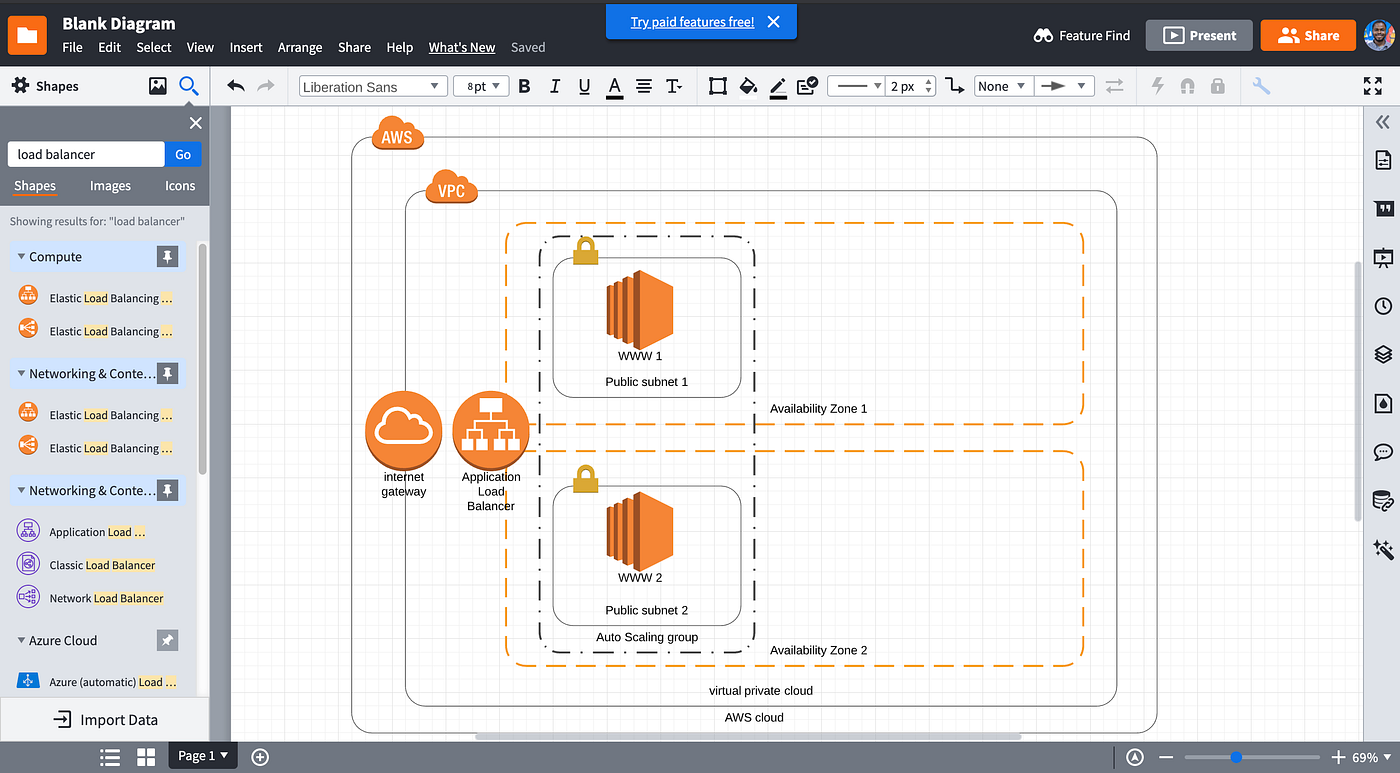Screen dimensions: 1400x773
Task: Select the fill color bucket tool
Action: coord(748,86)
